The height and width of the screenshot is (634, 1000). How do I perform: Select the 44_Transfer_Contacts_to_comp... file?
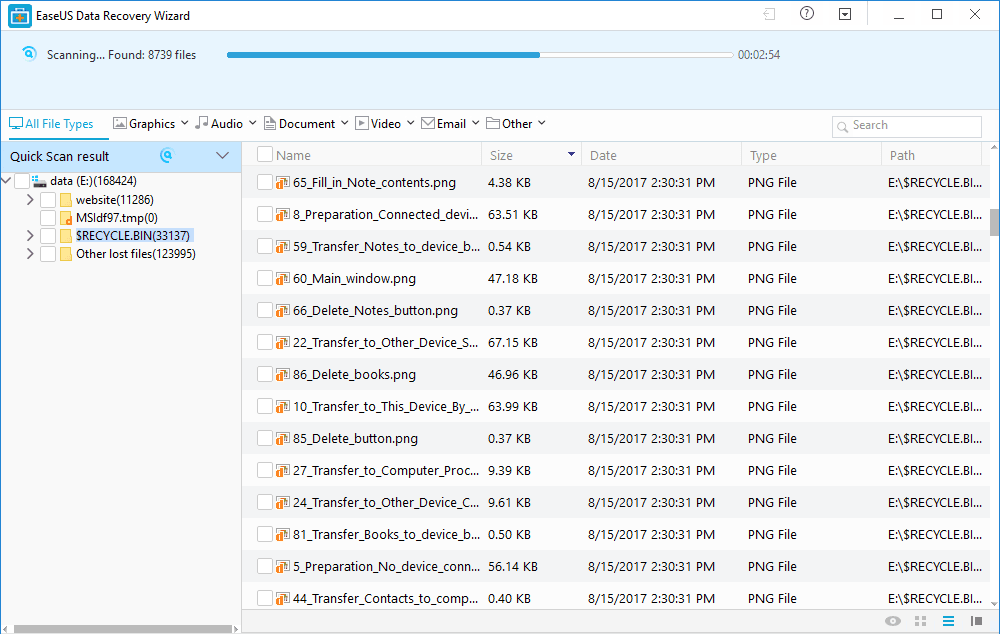click(x=385, y=598)
